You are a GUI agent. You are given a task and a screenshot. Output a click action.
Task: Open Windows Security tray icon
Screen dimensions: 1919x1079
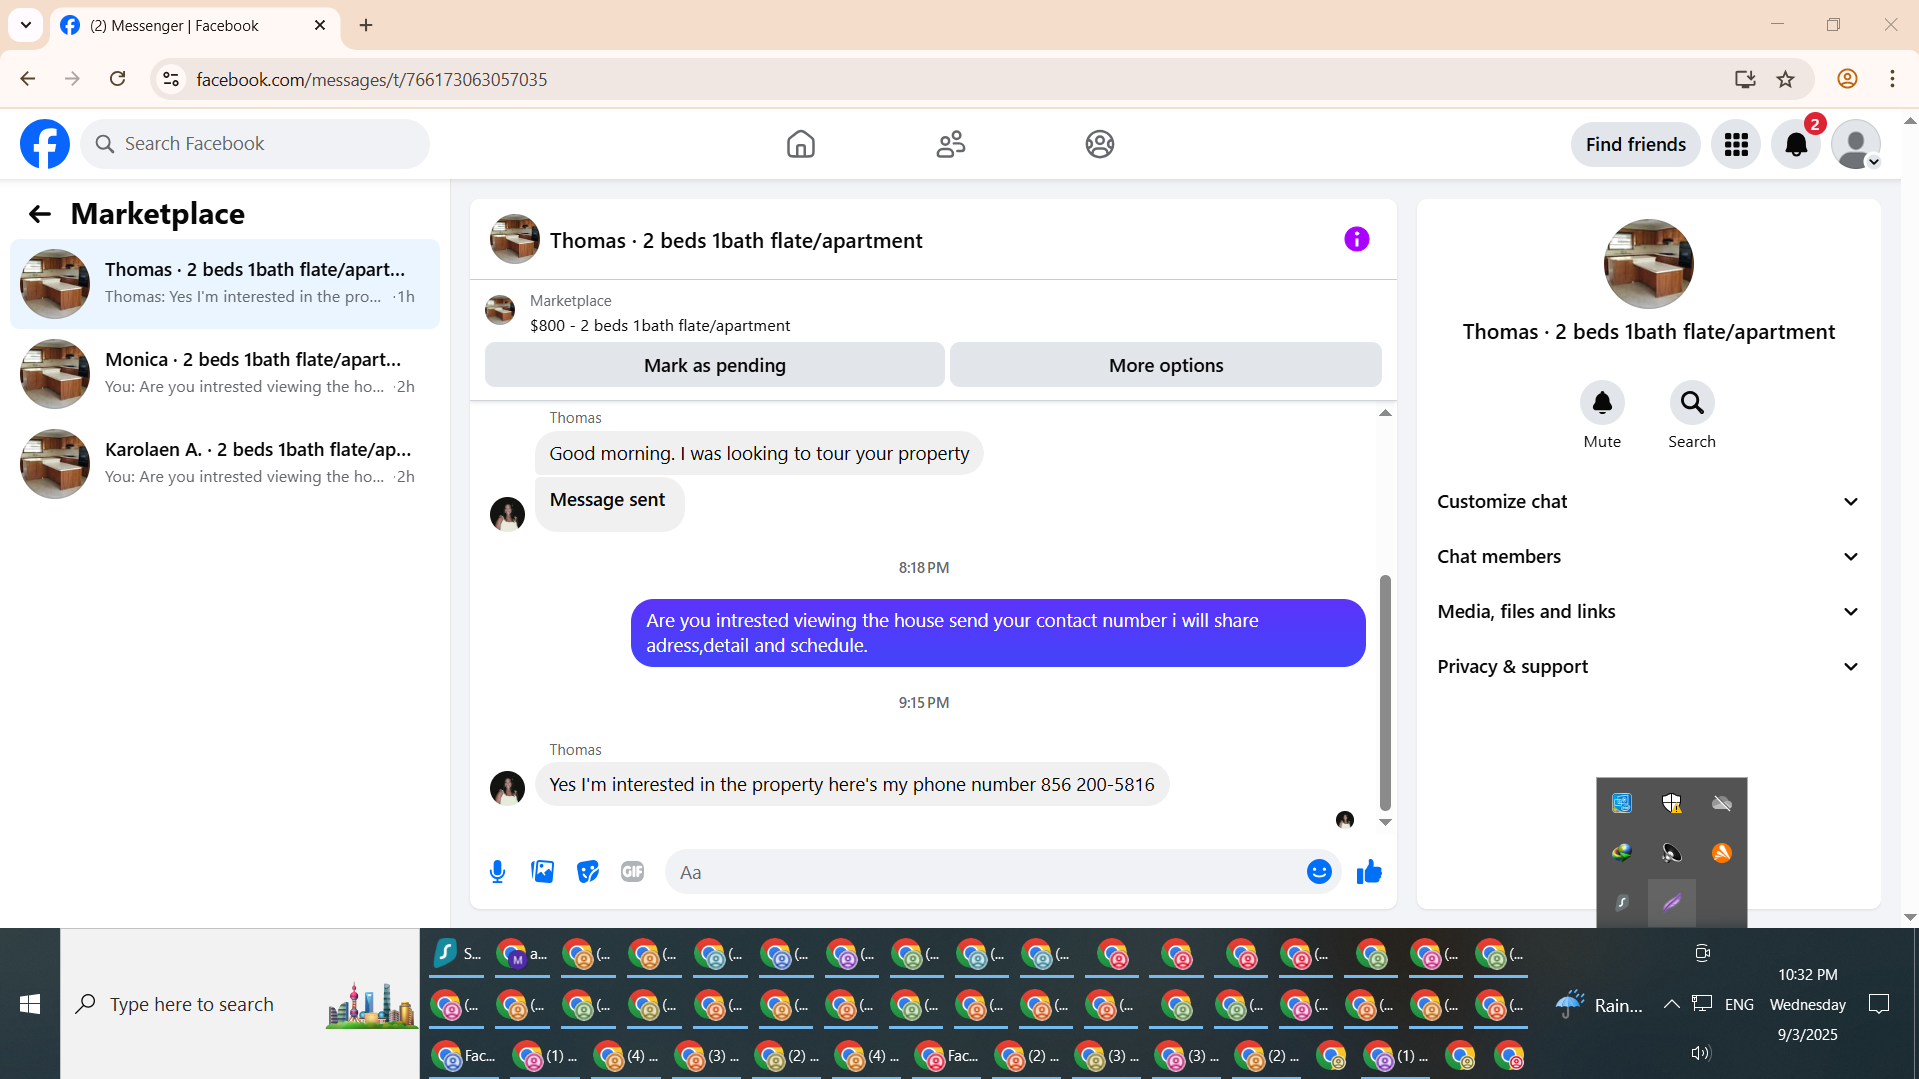1671,803
